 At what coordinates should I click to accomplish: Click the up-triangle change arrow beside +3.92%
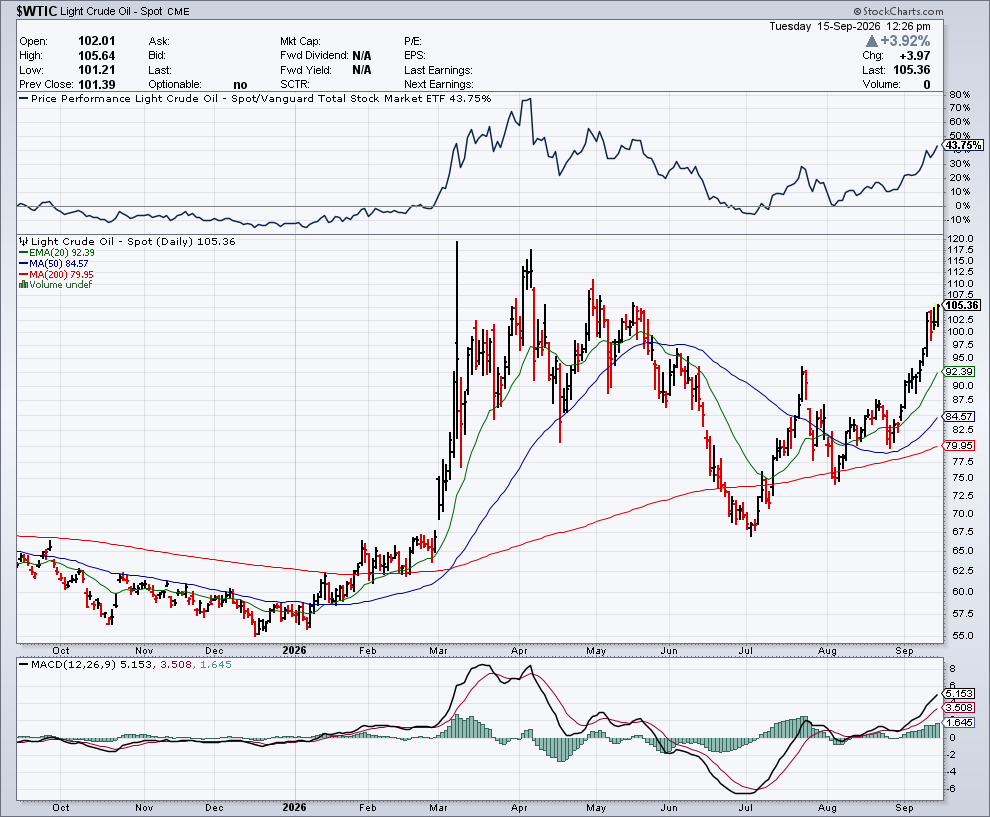pos(872,41)
